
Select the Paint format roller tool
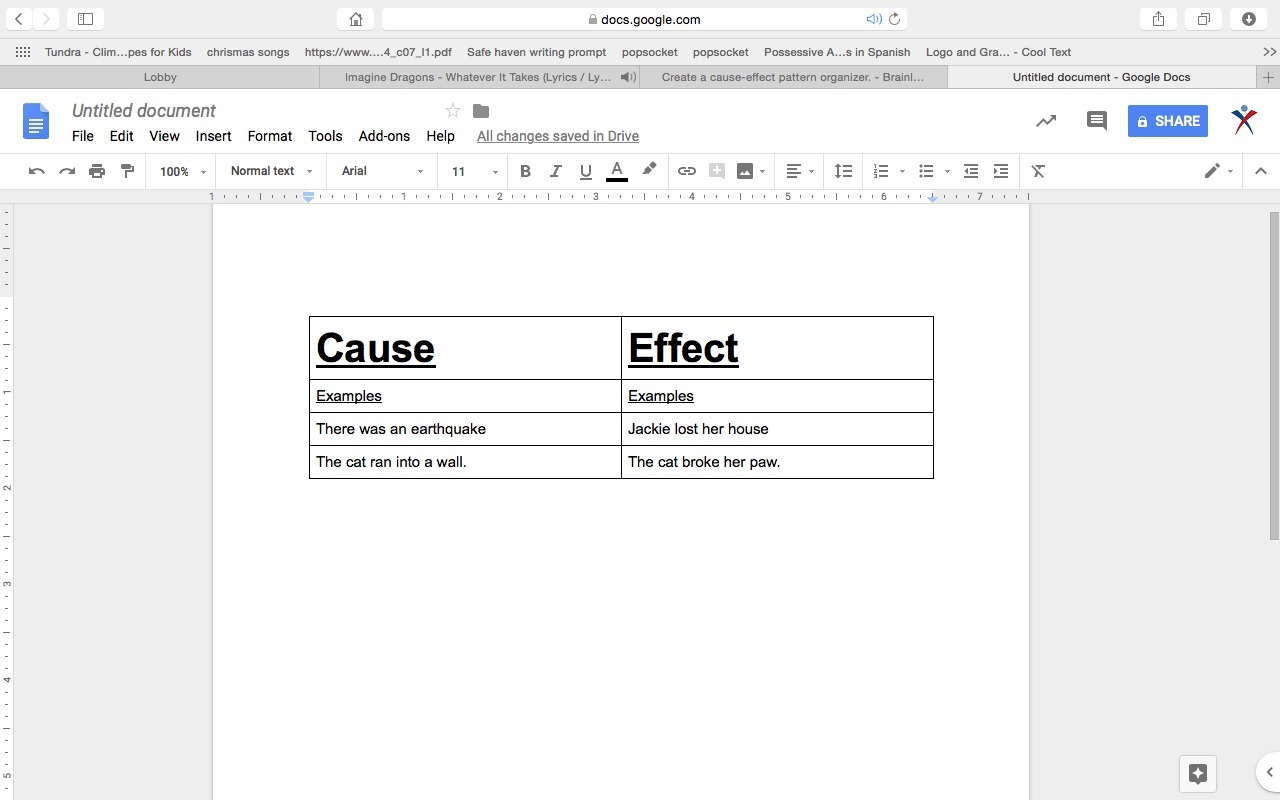(x=127, y=171)
